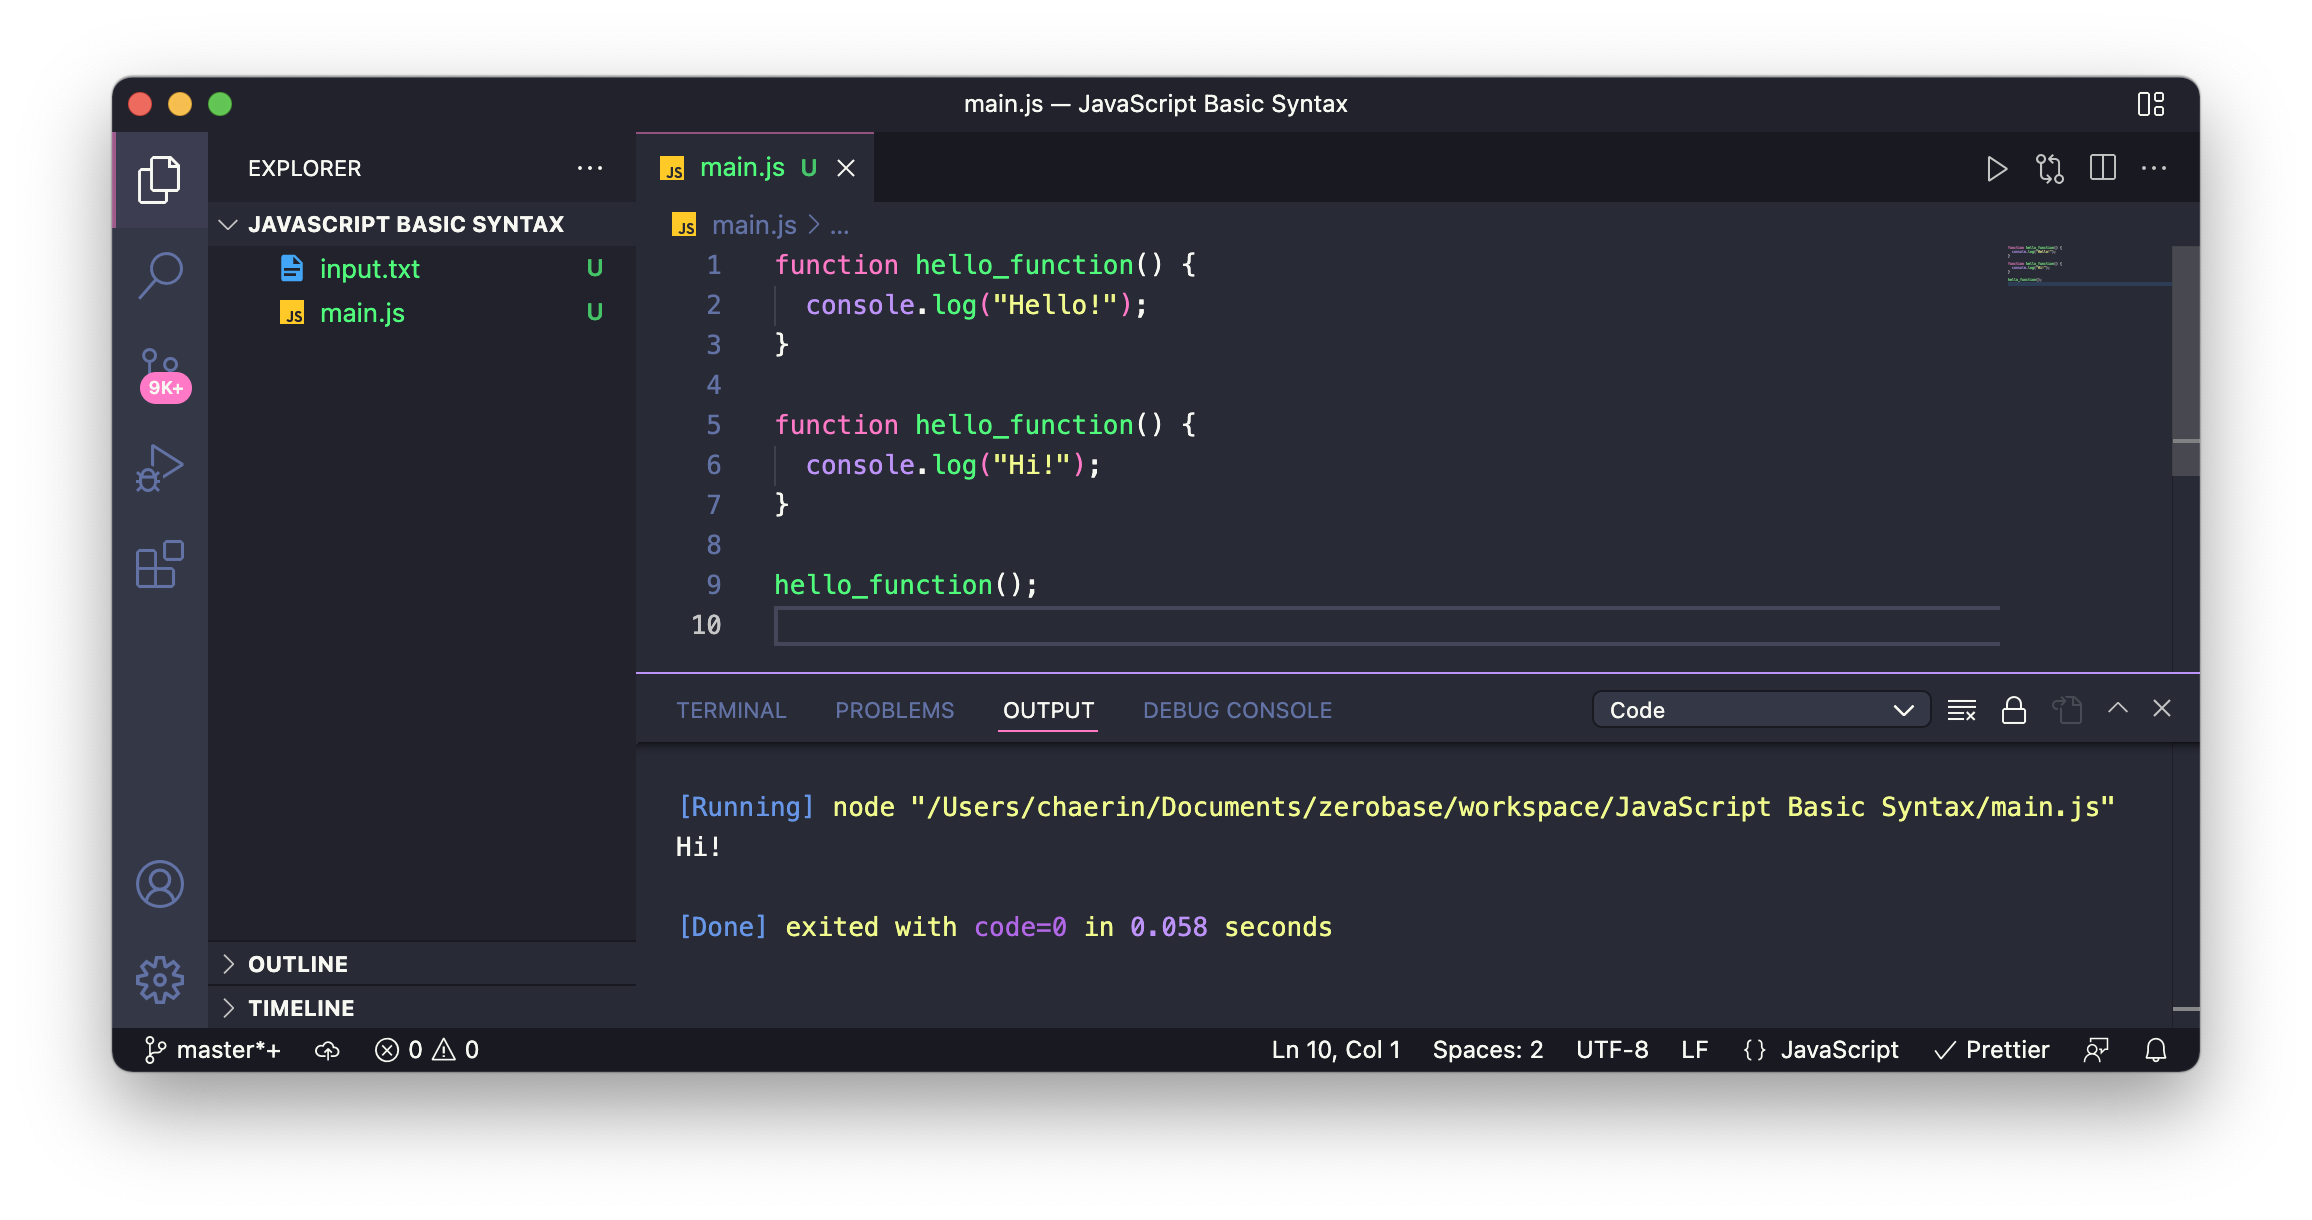Click the Prettier status bar button
Viewport: 2312px width, 1220px height.
[1992, 1050]
